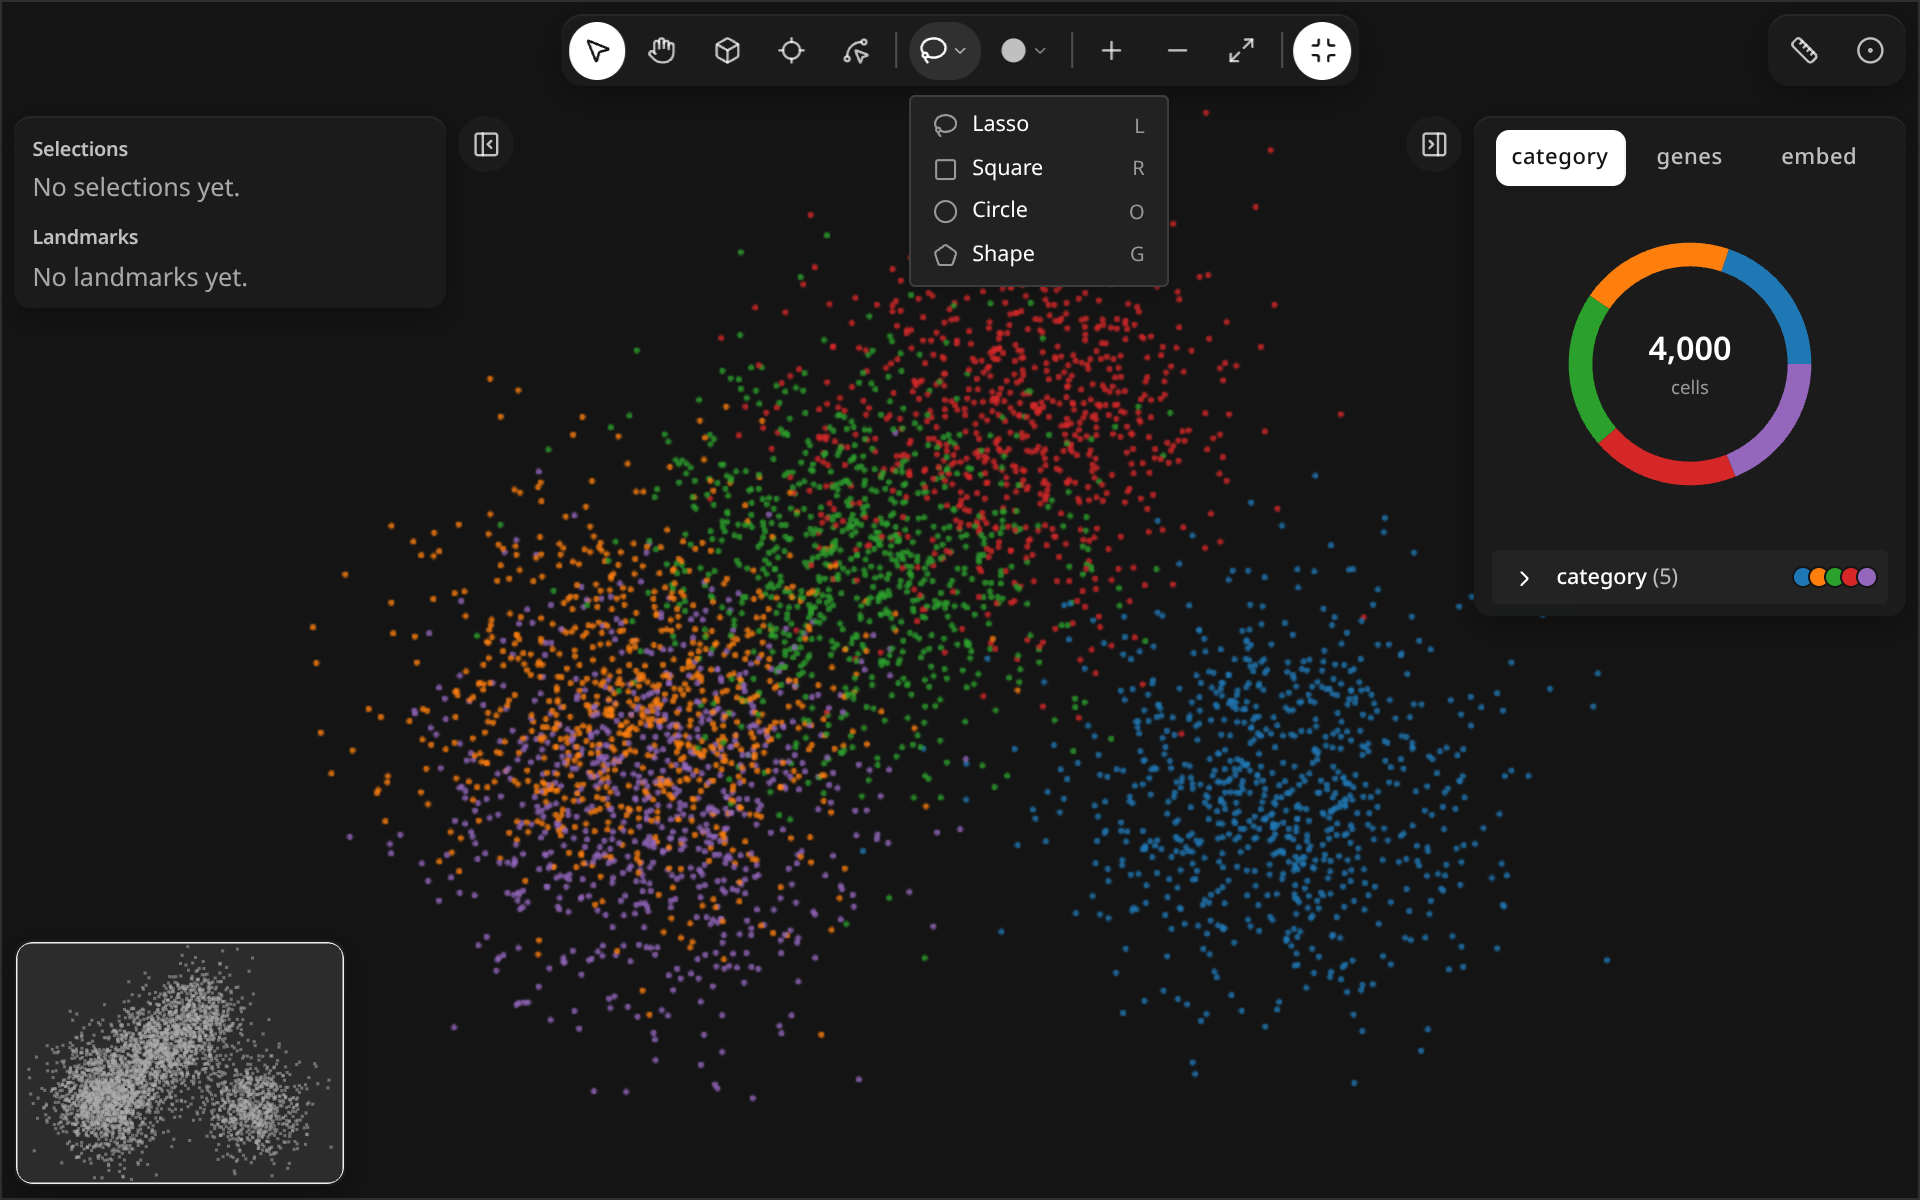Image resolution: width=1920 pixels, height=1200 pixels.
Task: Choose the path pointer landmark tool
Action: coord(856,51)
